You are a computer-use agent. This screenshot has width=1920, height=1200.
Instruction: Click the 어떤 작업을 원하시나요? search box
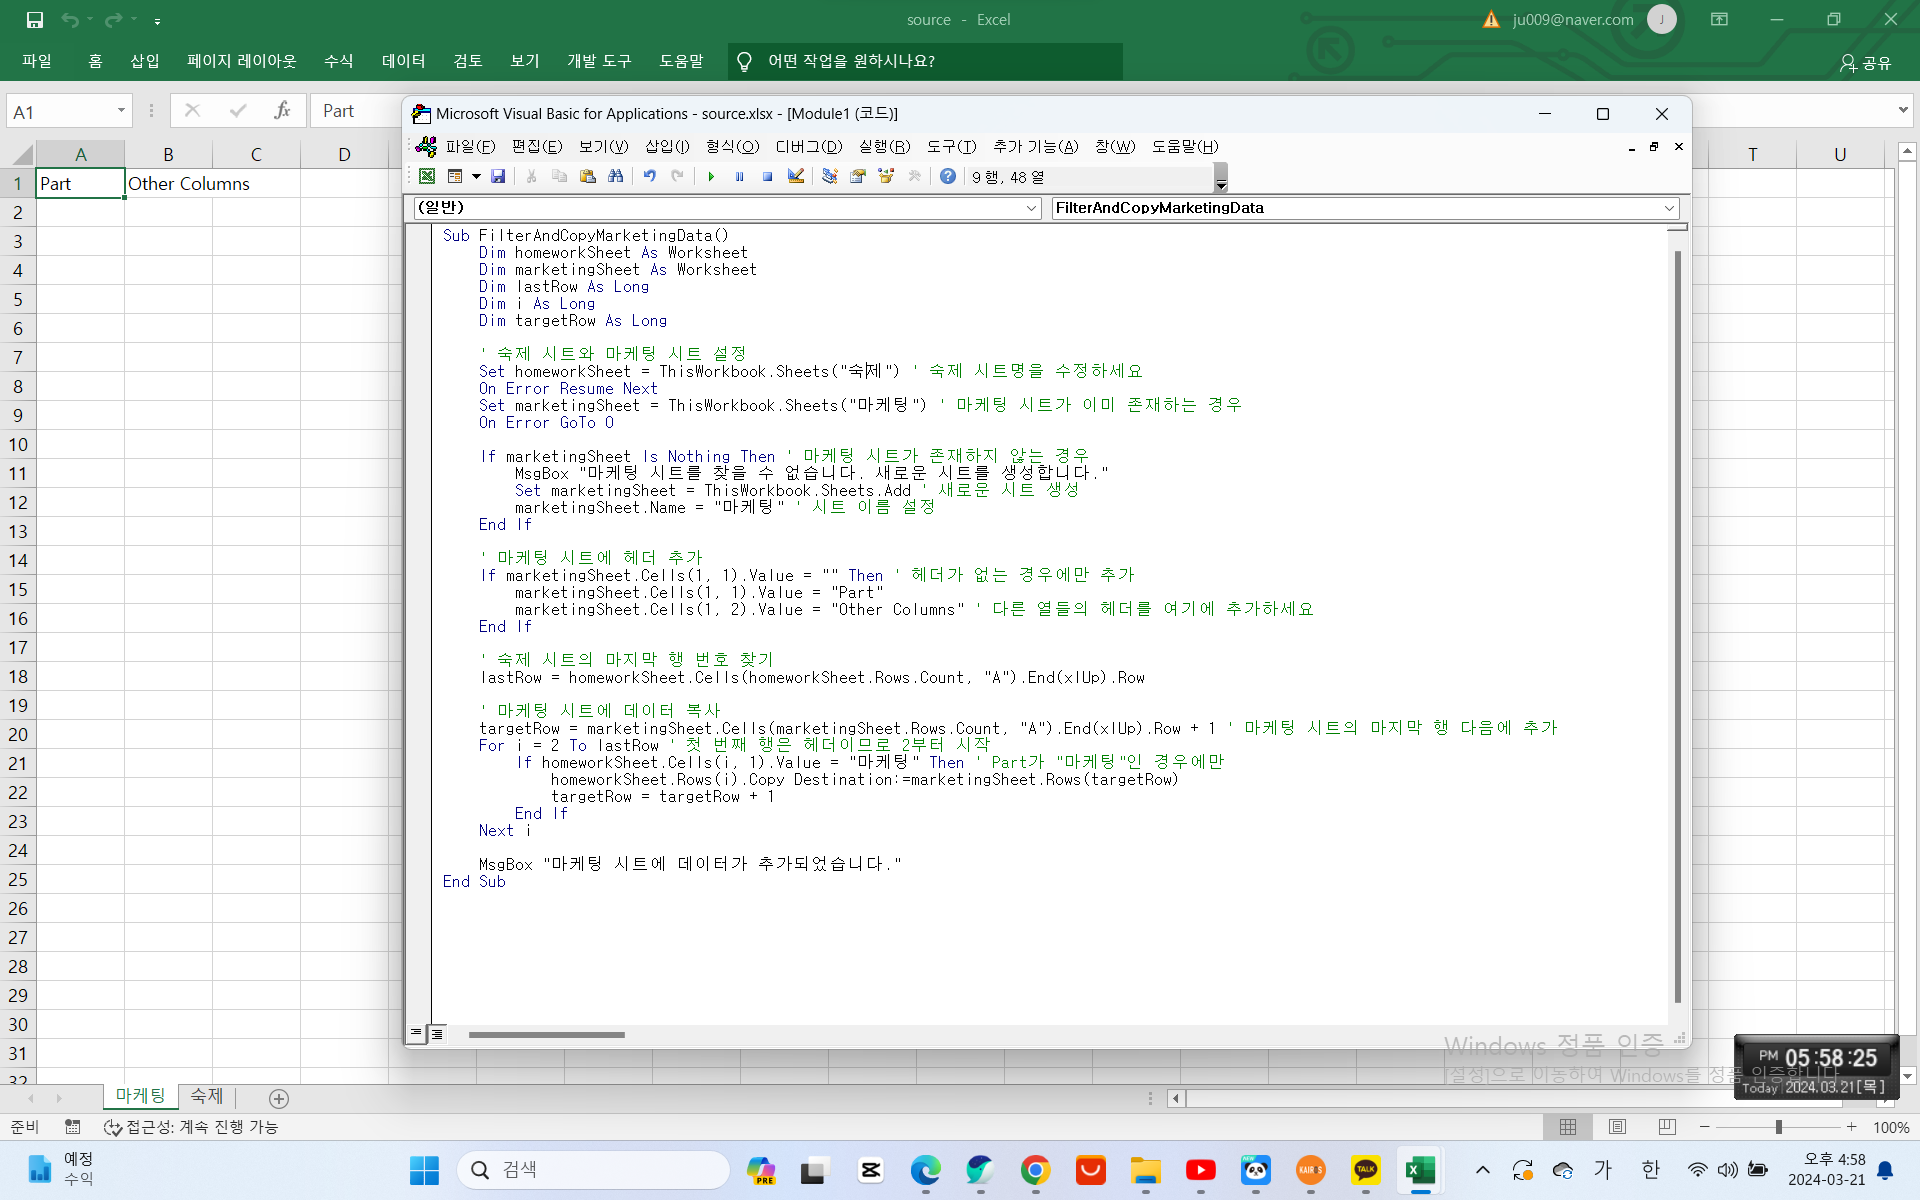click(x=925, y=61)
